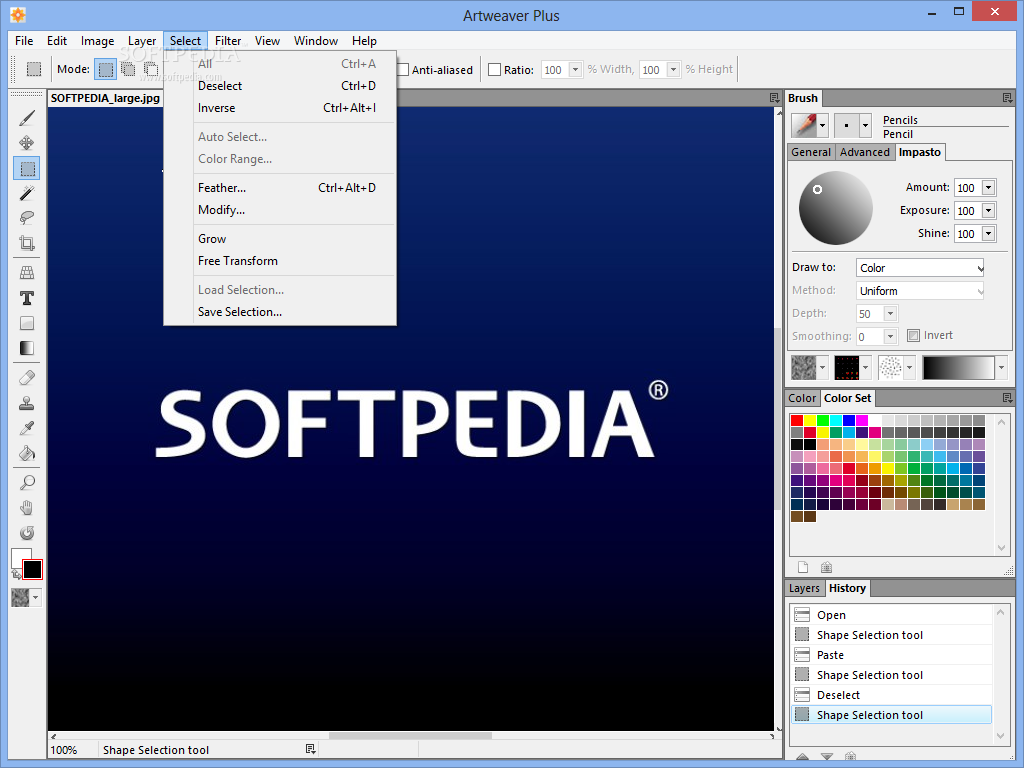Select the Magic Wand tool
Viewport: 1024px width, 768px height.
pos(27,193)
